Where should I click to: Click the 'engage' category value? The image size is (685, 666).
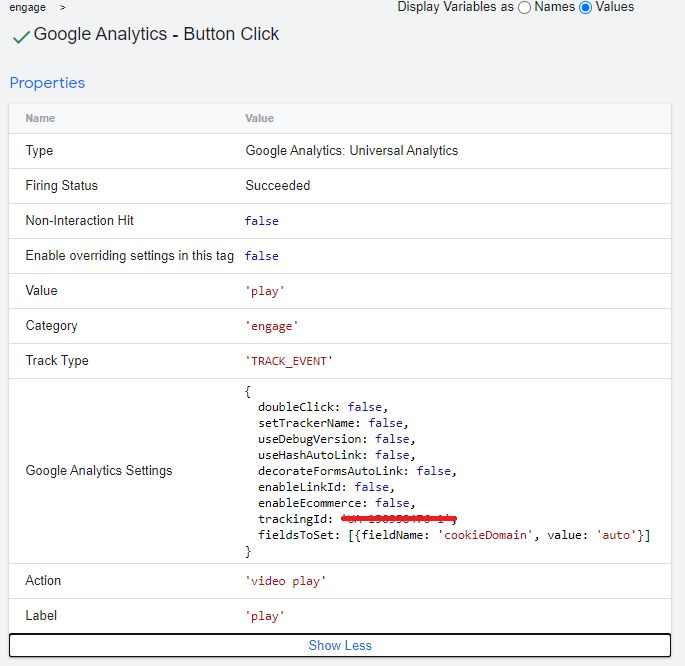pos(271,326)
